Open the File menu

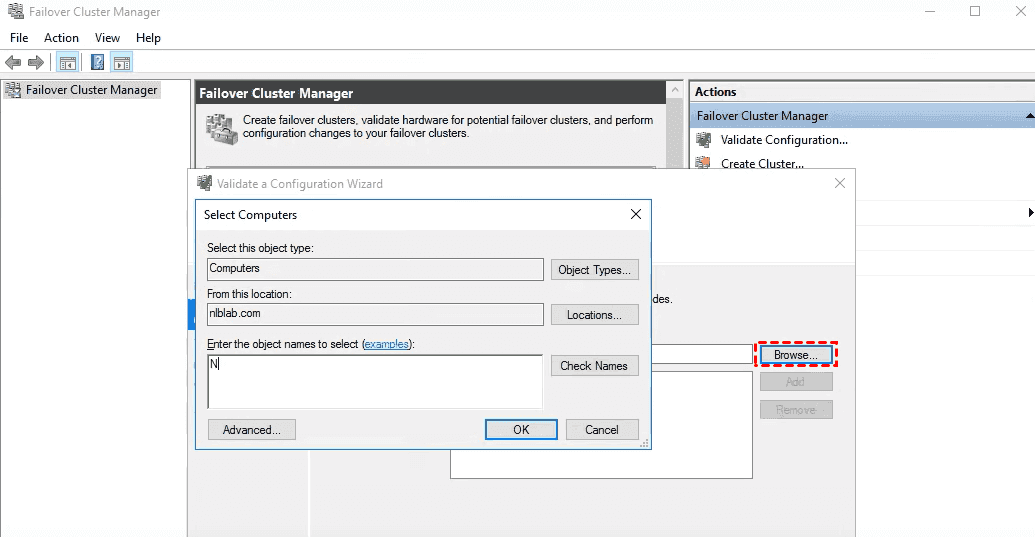19,38
